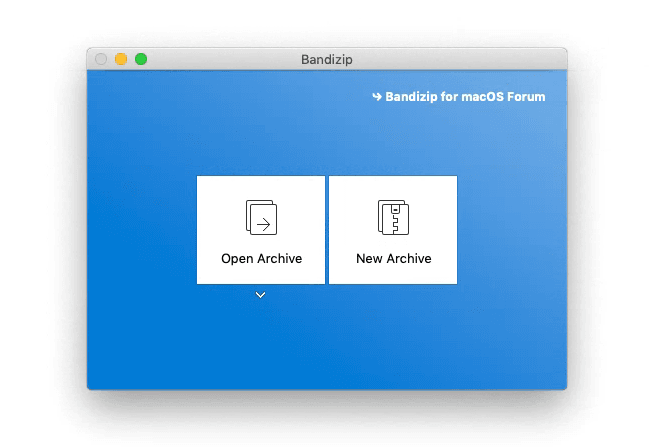Enter full screen with the green button
This screenshot has height=447, width=658.
tap(141, 59)
